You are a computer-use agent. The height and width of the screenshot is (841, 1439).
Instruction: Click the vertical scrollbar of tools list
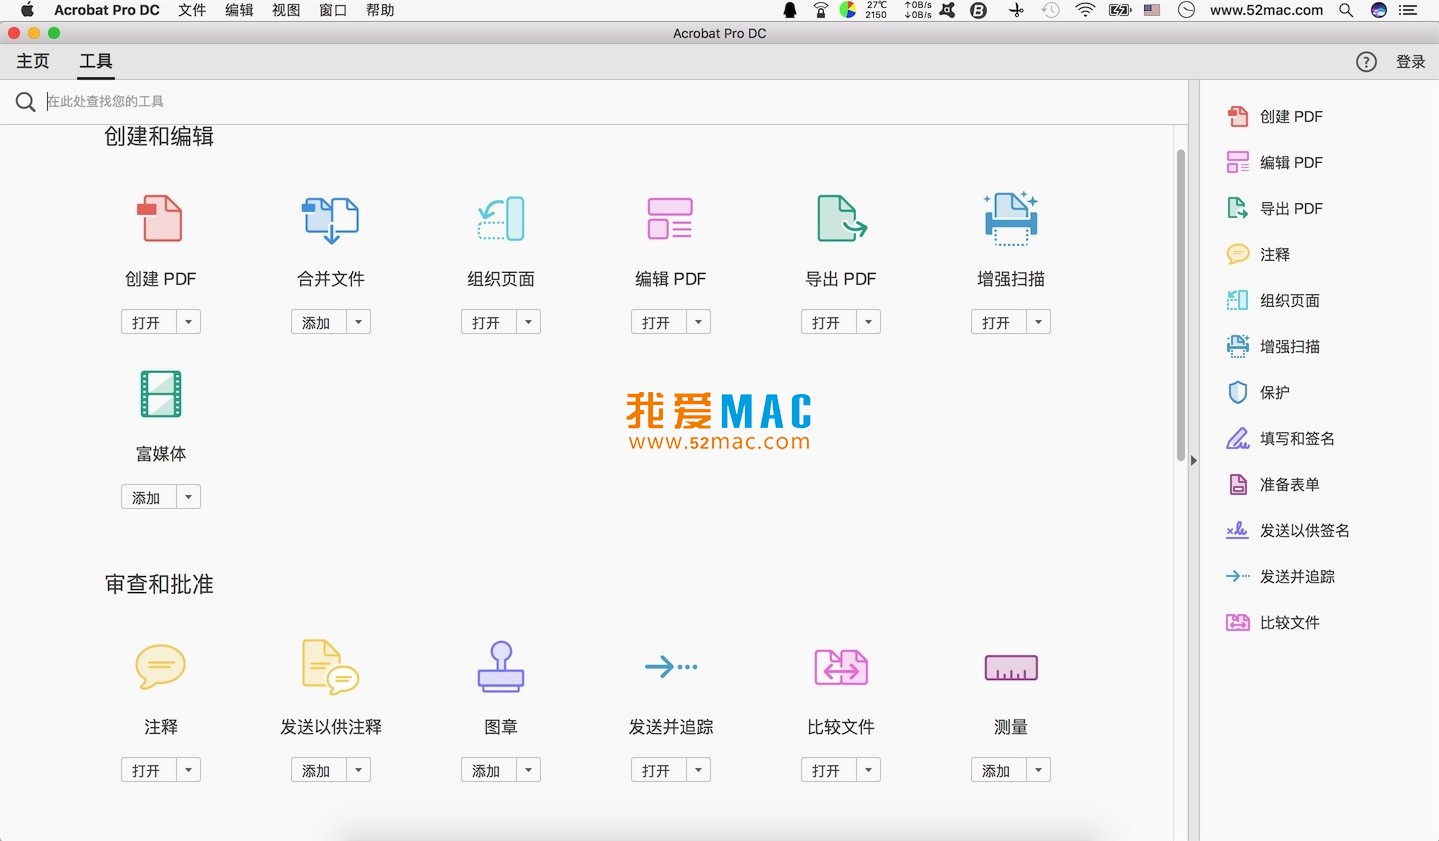tap(1181, 305)
